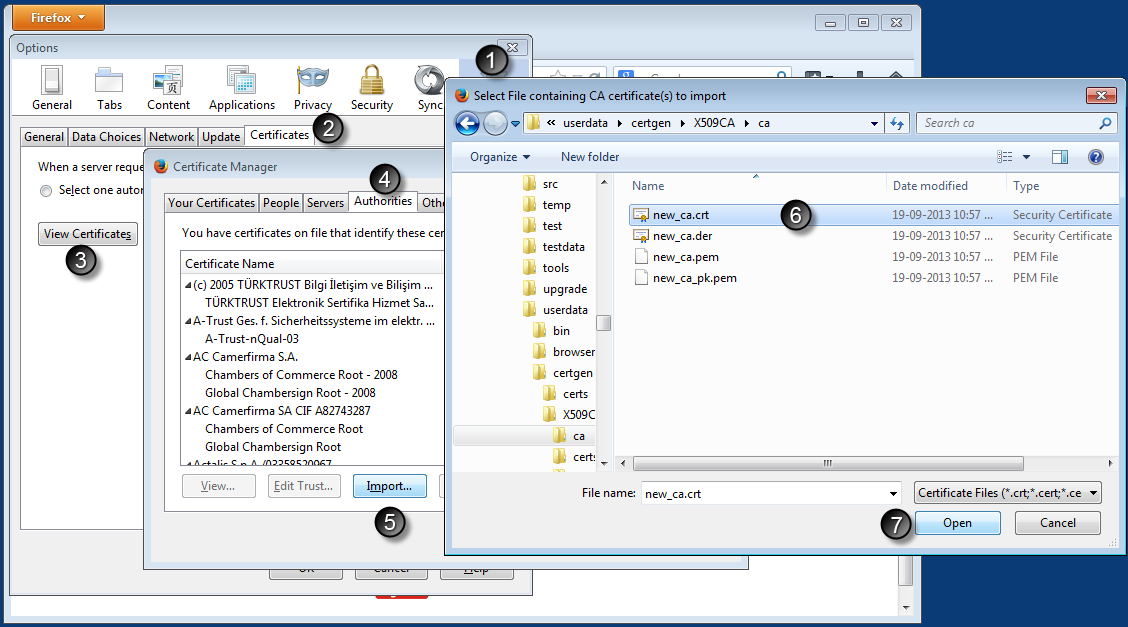The width and height of the screenshot is (1128, 627).
Task: Open the Certificate Files type filter dropdown
Action: click(x=1007, y=493)
